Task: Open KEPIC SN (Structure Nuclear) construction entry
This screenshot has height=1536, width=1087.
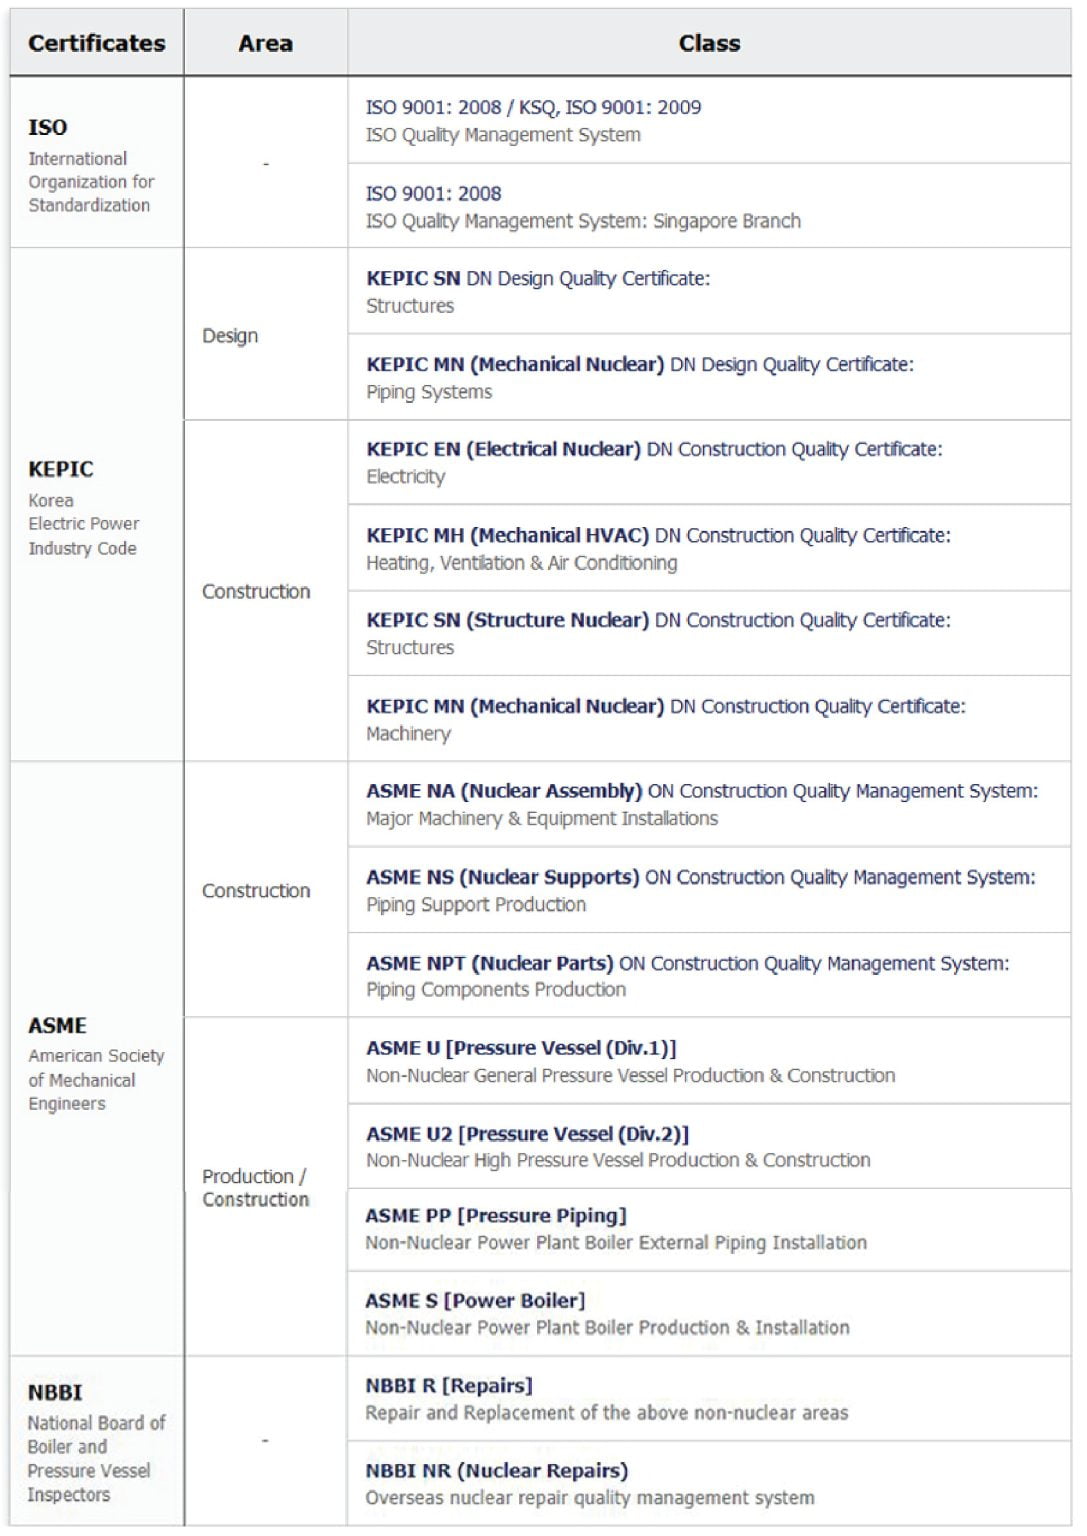Action: tap(657, 621)
